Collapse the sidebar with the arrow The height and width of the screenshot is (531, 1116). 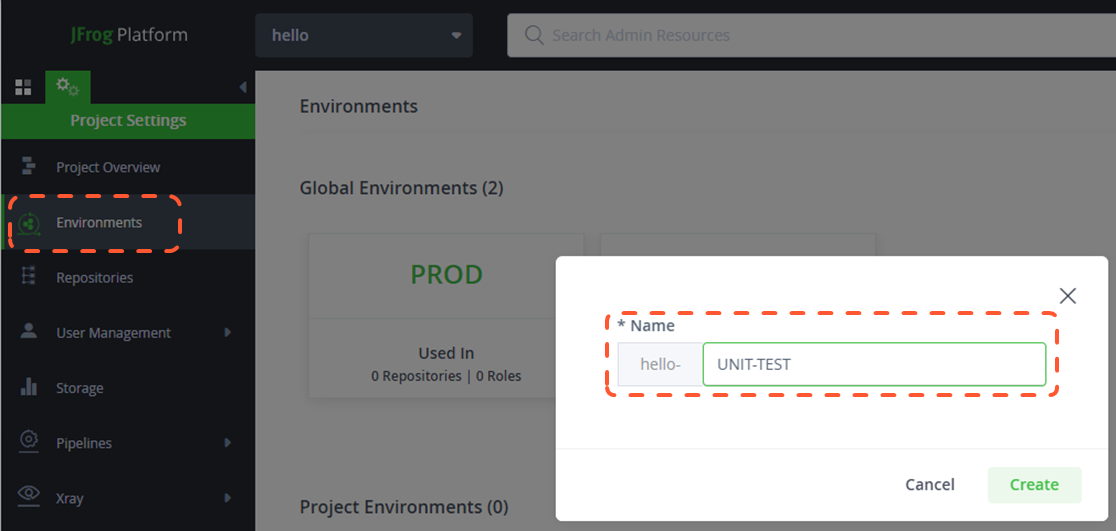pos(242,87)
